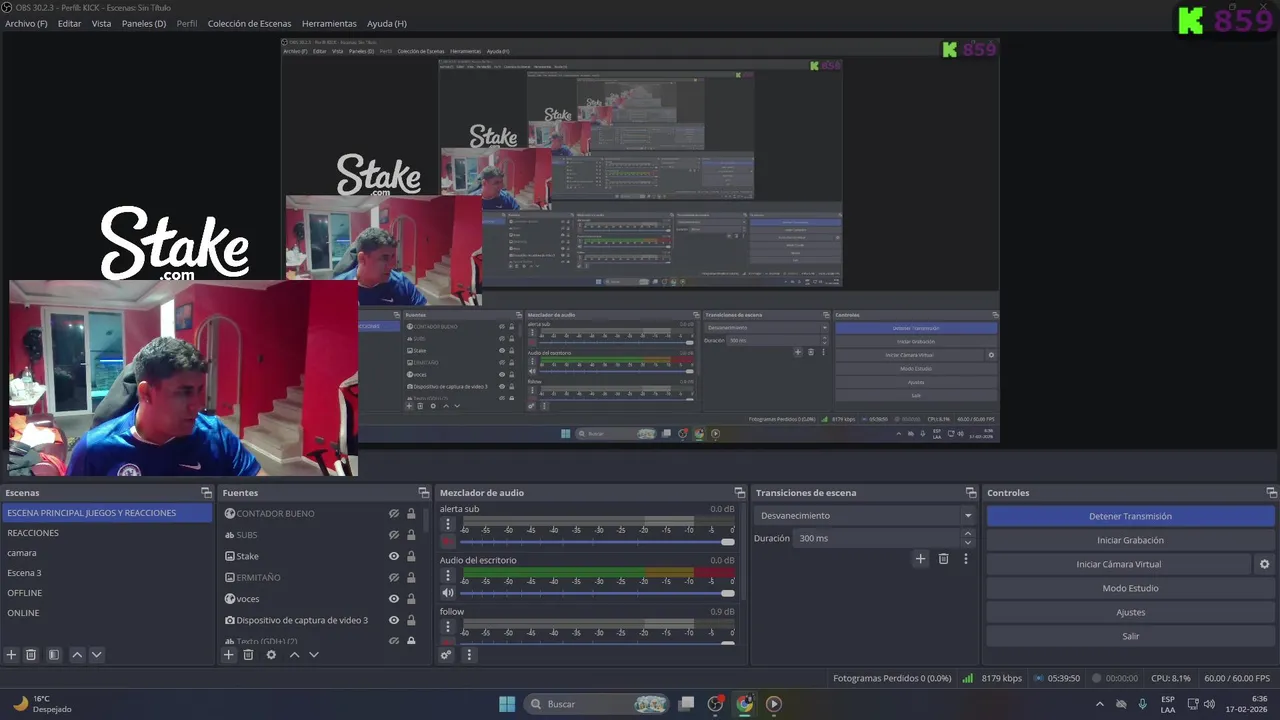Hide Dispositivo de captura de video 3
The width and height of the screenshot is (1280, 720).
394,620
